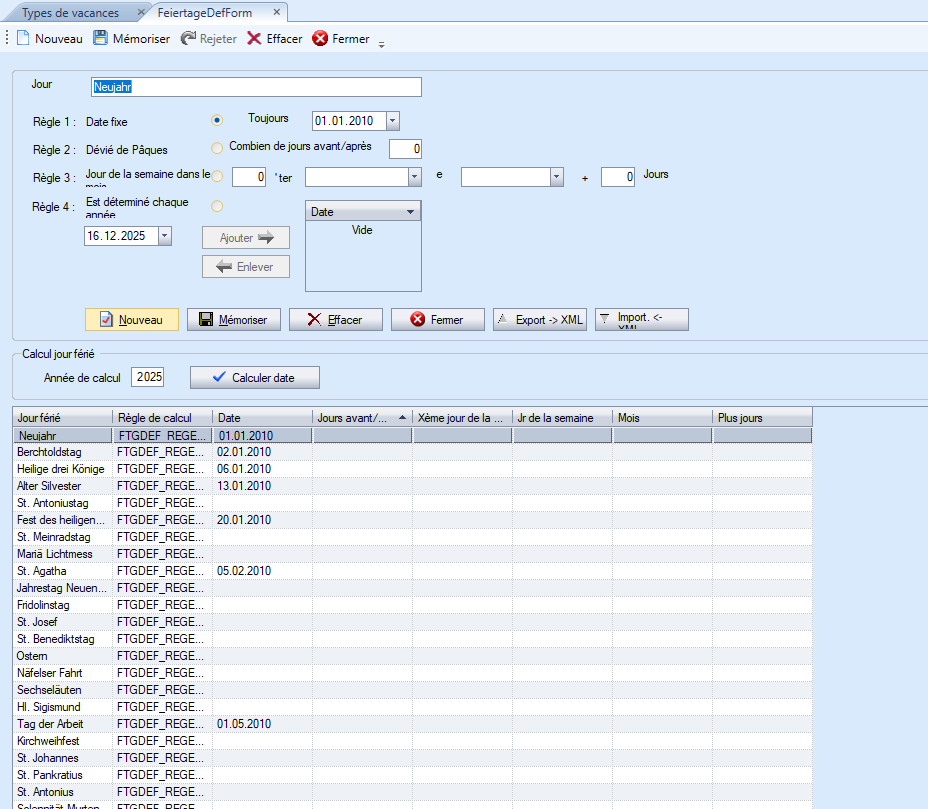Screen dimensions: 928x809
Task: Choose the Règle 4 yearly determined radio button
Action: [x=217, y=206]
